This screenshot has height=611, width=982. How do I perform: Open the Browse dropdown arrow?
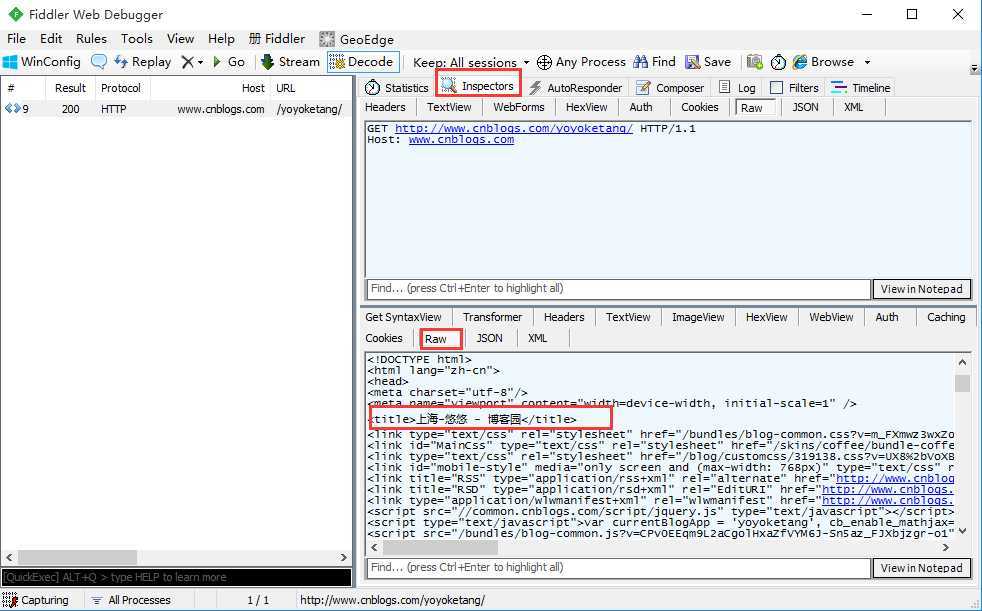point(867,62)
